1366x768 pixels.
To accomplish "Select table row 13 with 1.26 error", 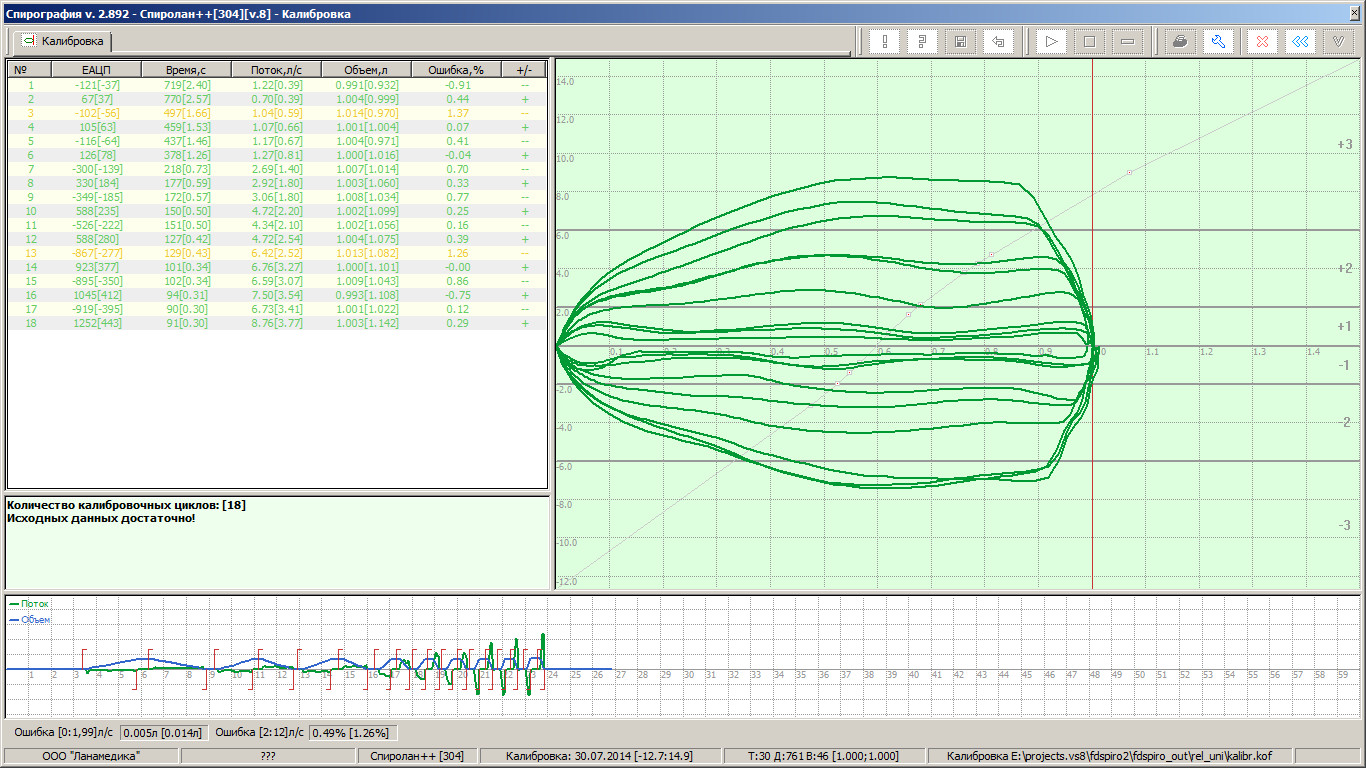I will coord(277,253).
